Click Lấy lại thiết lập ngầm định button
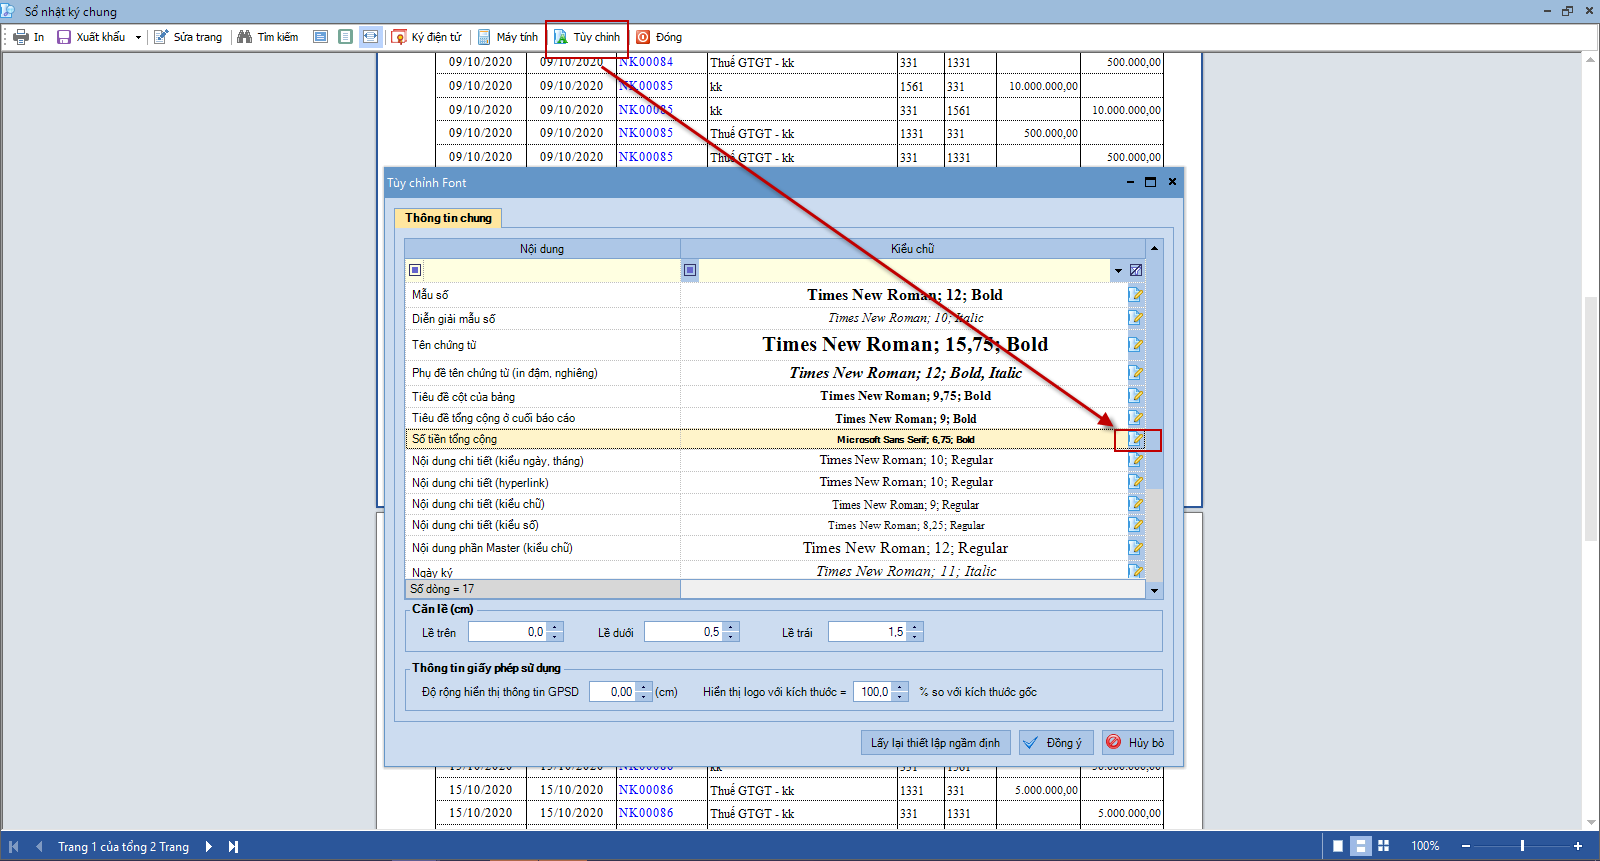The image size is (1600, 861). click(x=935, y=743)
